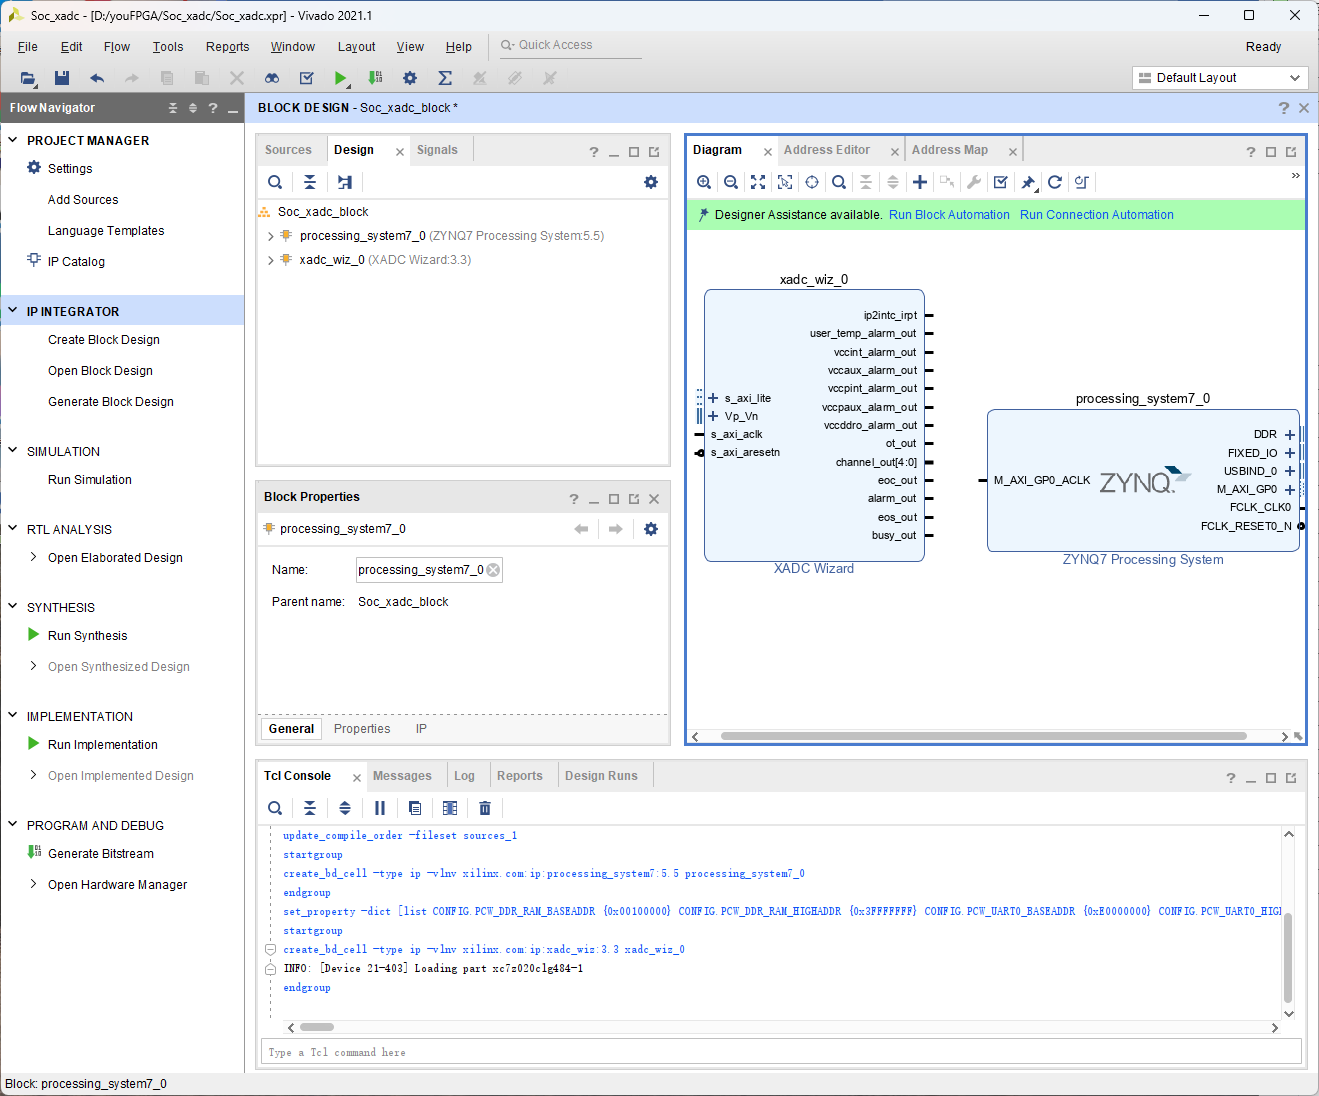Search the Tcl Console with magnifier icon
This screenshot has width=1319, height=1096.
[x=275, y=808]
